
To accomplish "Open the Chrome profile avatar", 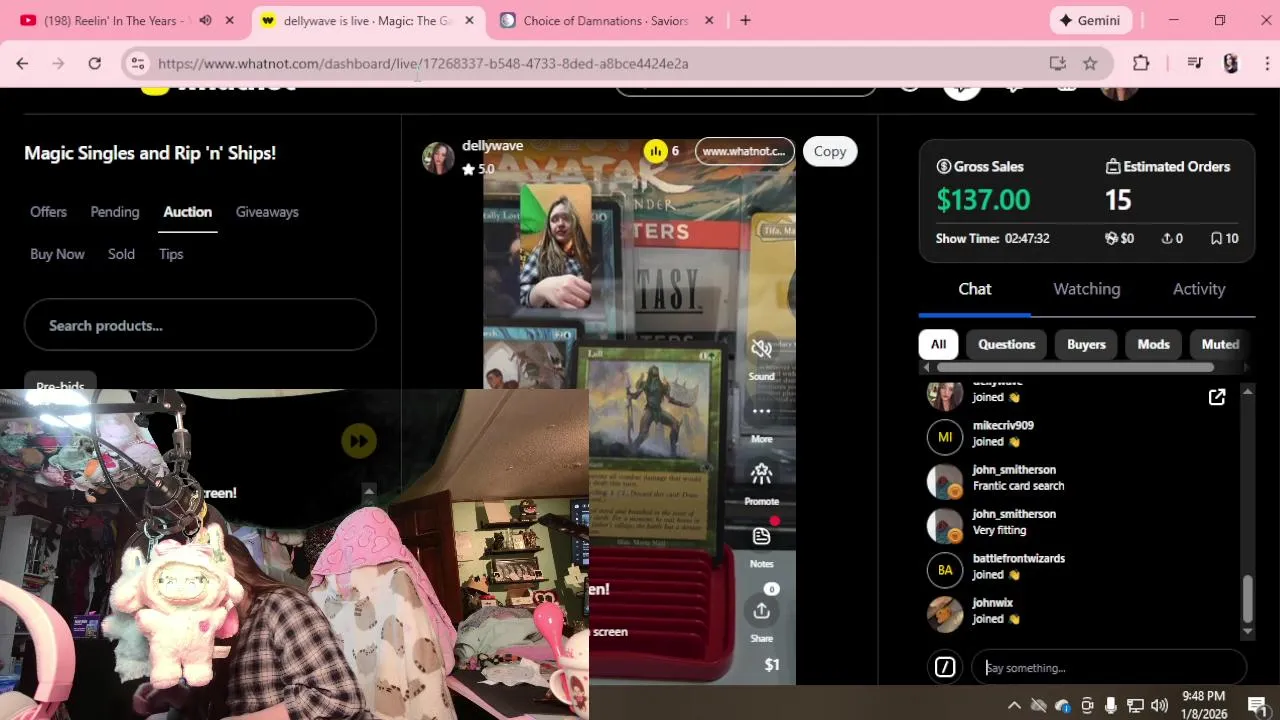I will tap(1231, 63).
